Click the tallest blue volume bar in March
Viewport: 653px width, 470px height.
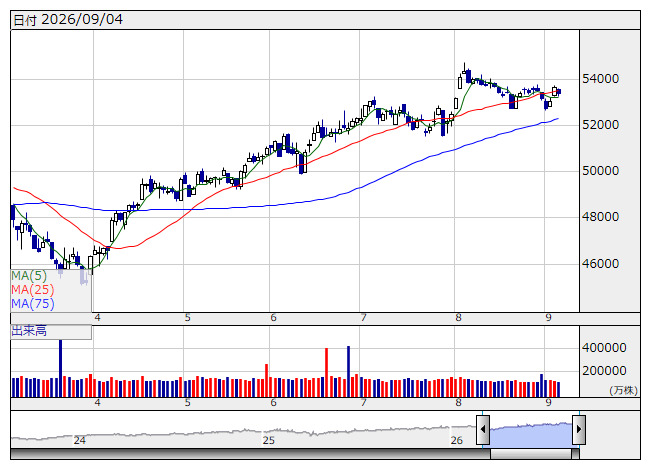point(60,368)
